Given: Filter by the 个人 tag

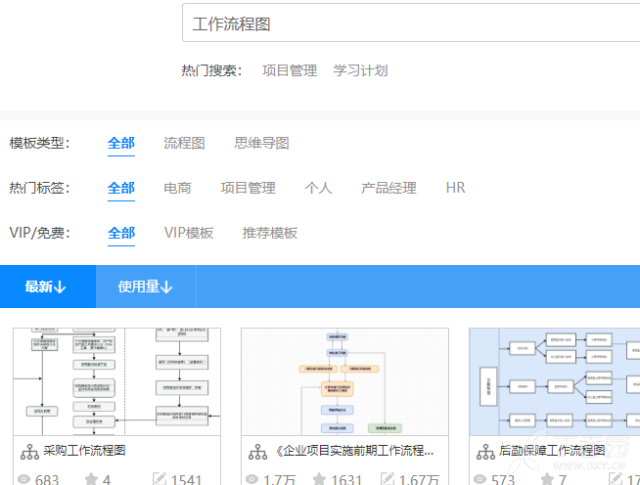Looking at the screenshot, I should click(x=318, y=188).
